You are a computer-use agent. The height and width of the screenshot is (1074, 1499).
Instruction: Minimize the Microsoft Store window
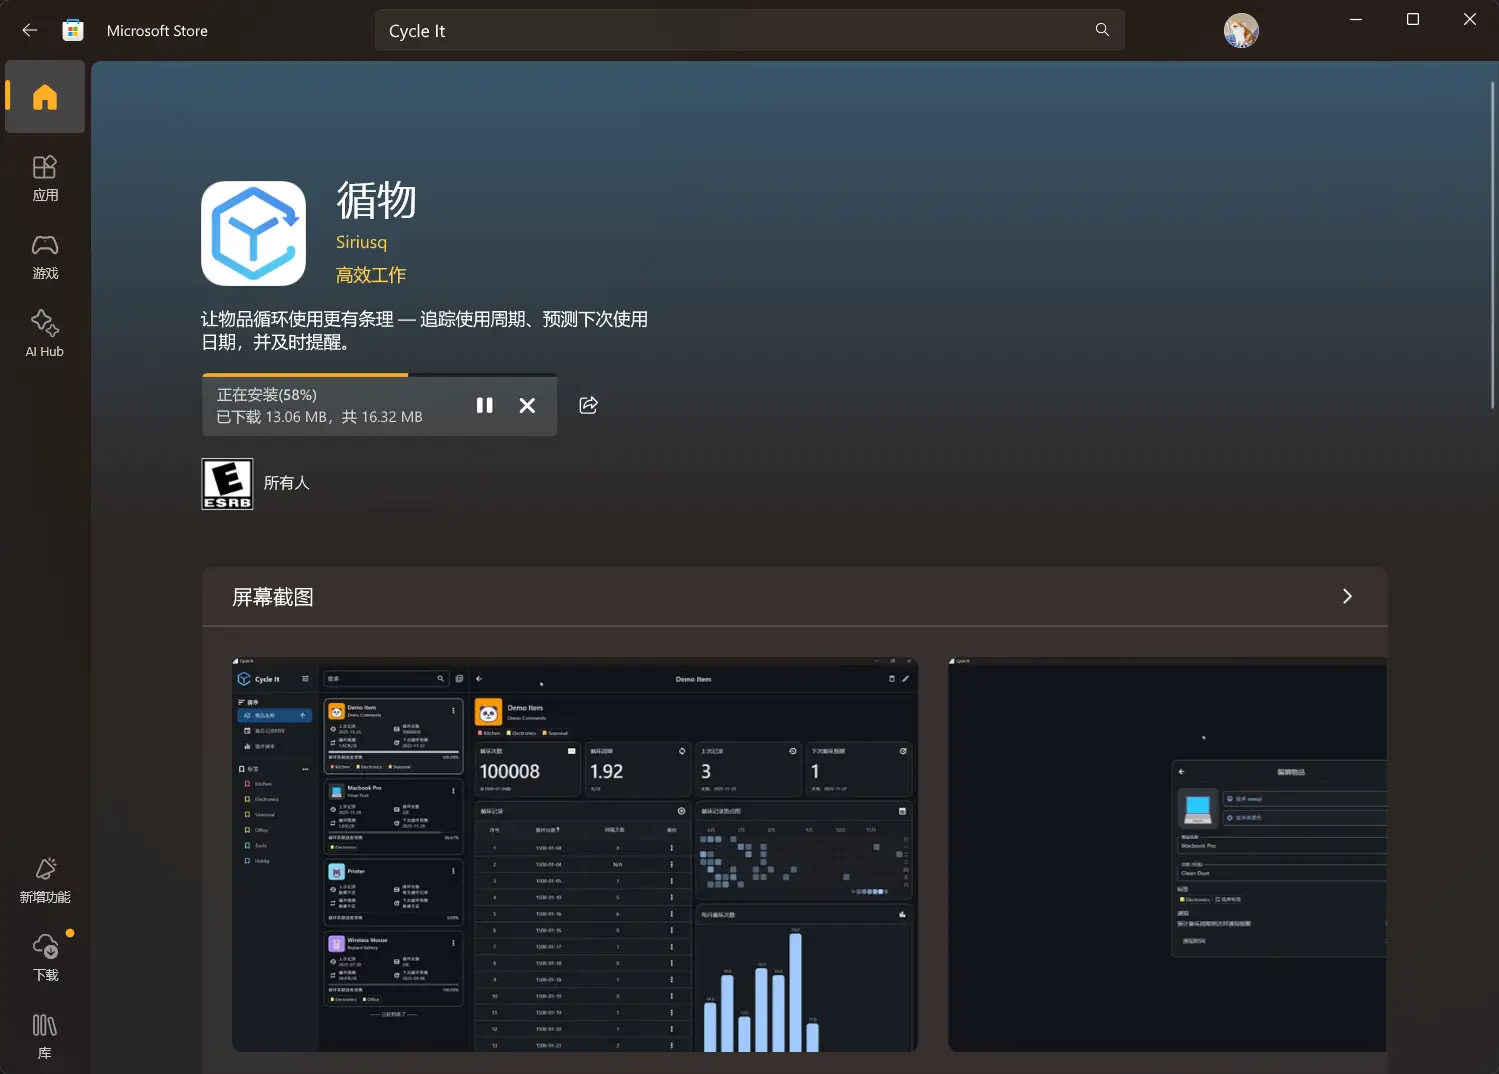click(x=1356, y=20)
